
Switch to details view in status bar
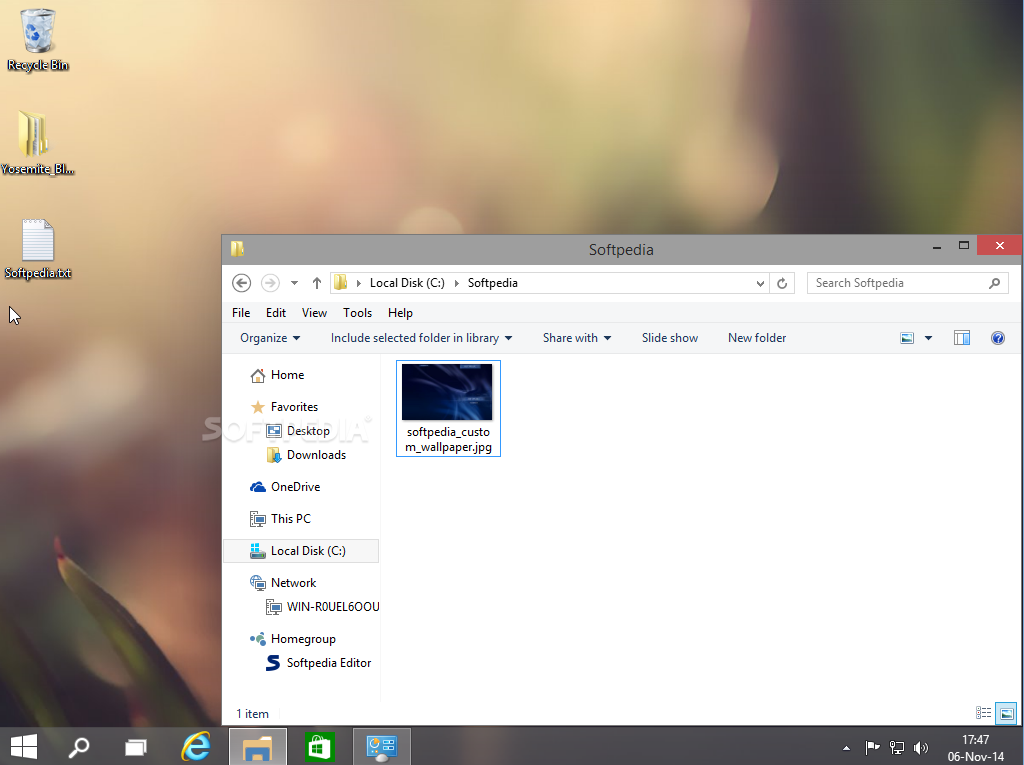pos(984,713)
